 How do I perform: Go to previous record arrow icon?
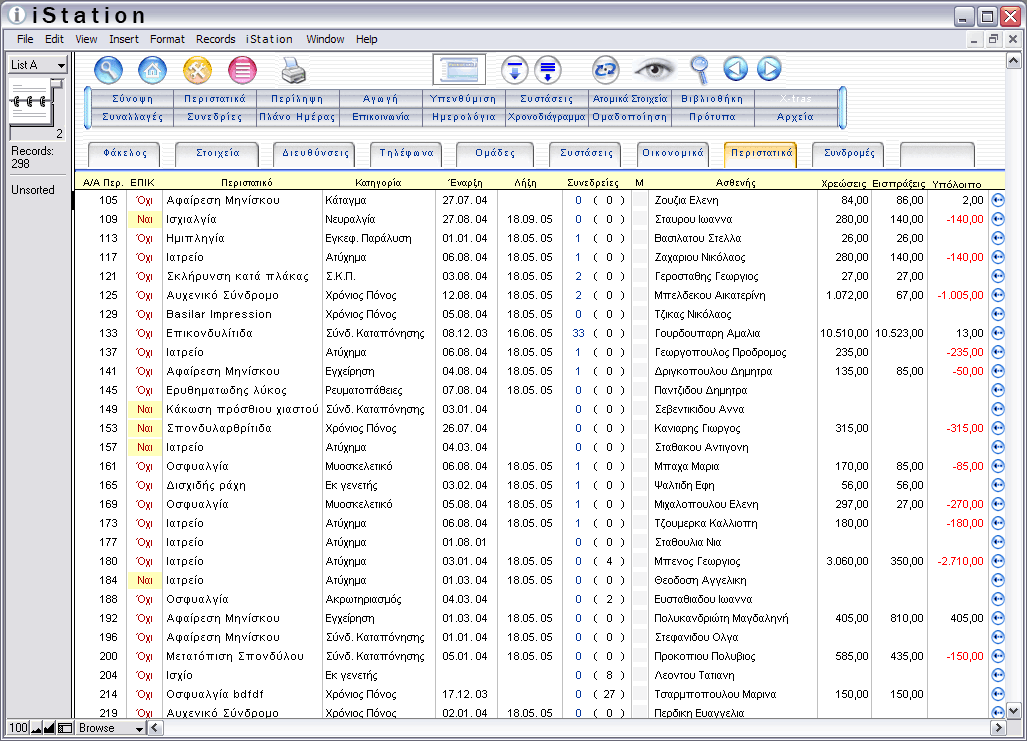tap(736, 69)
